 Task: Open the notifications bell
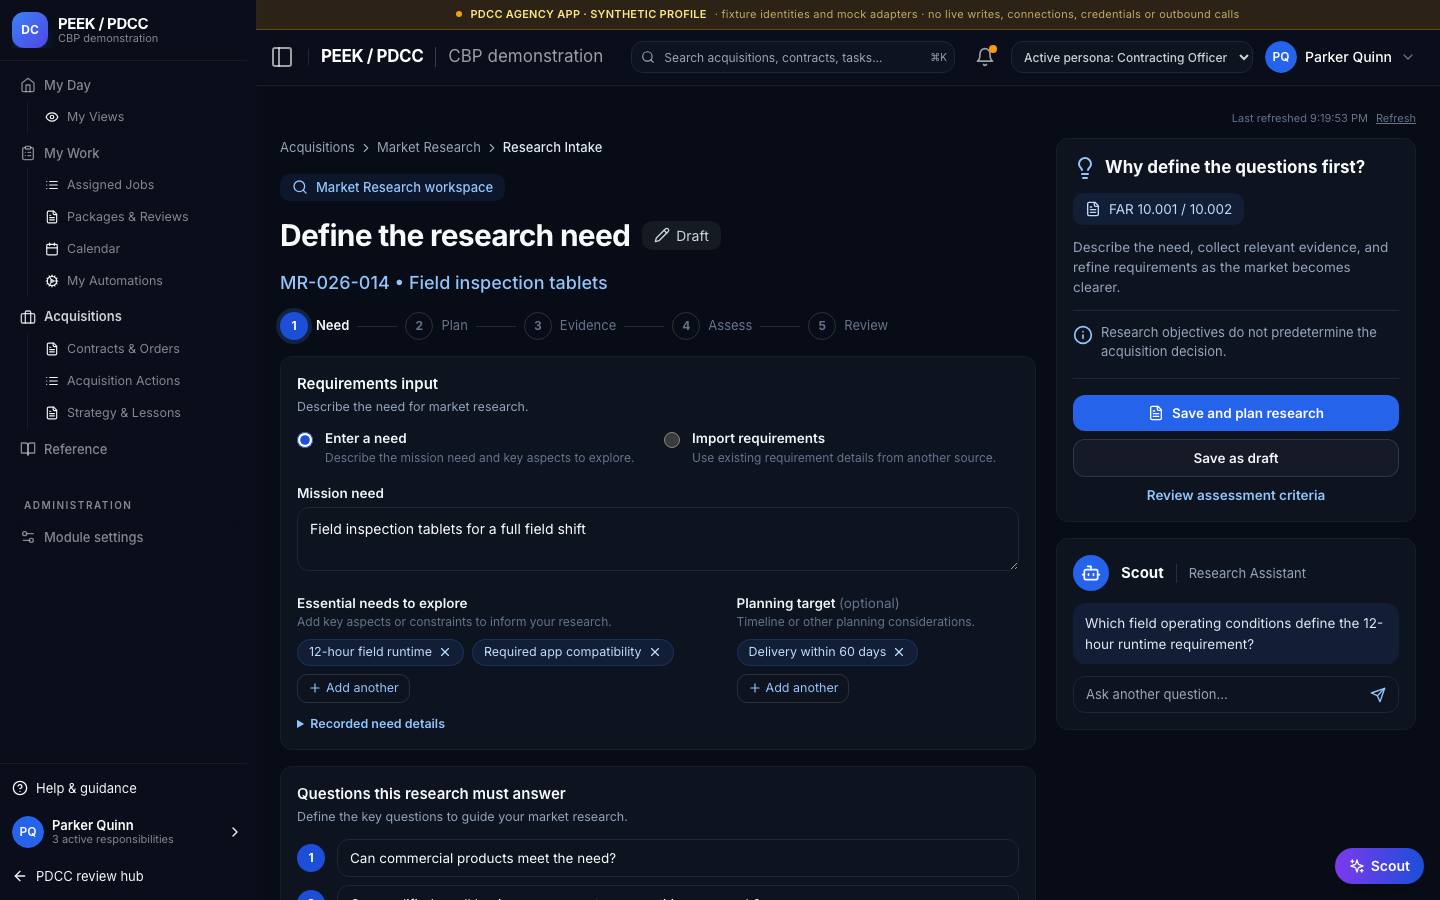985,57
